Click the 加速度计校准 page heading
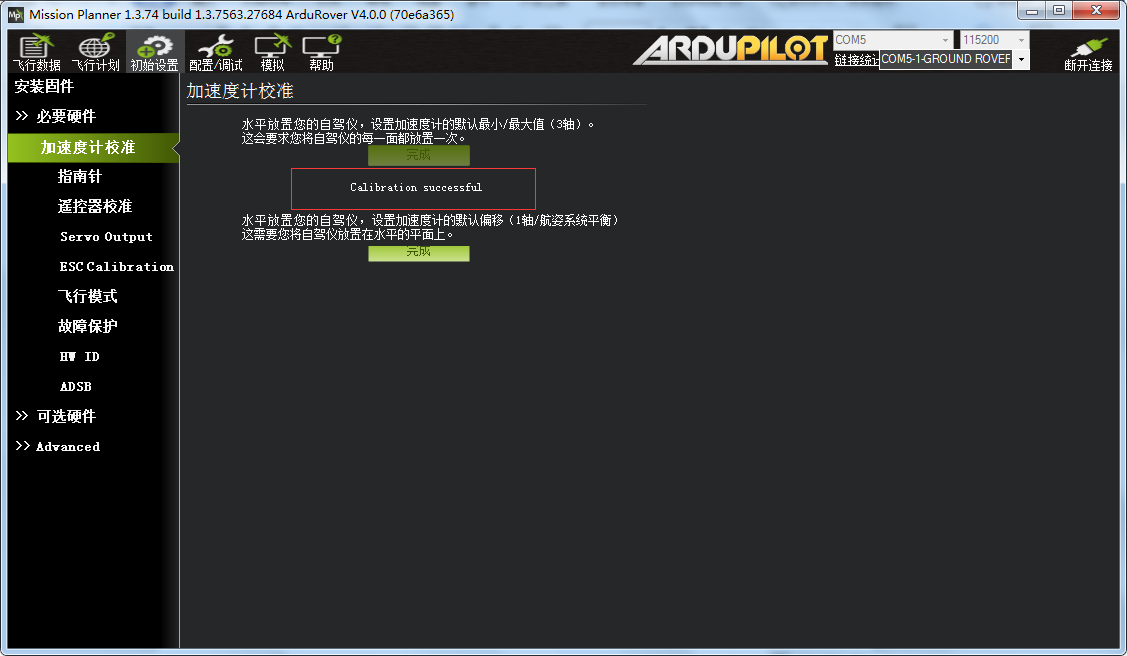This screenshot has width=1127, height=656. [240, 91]
